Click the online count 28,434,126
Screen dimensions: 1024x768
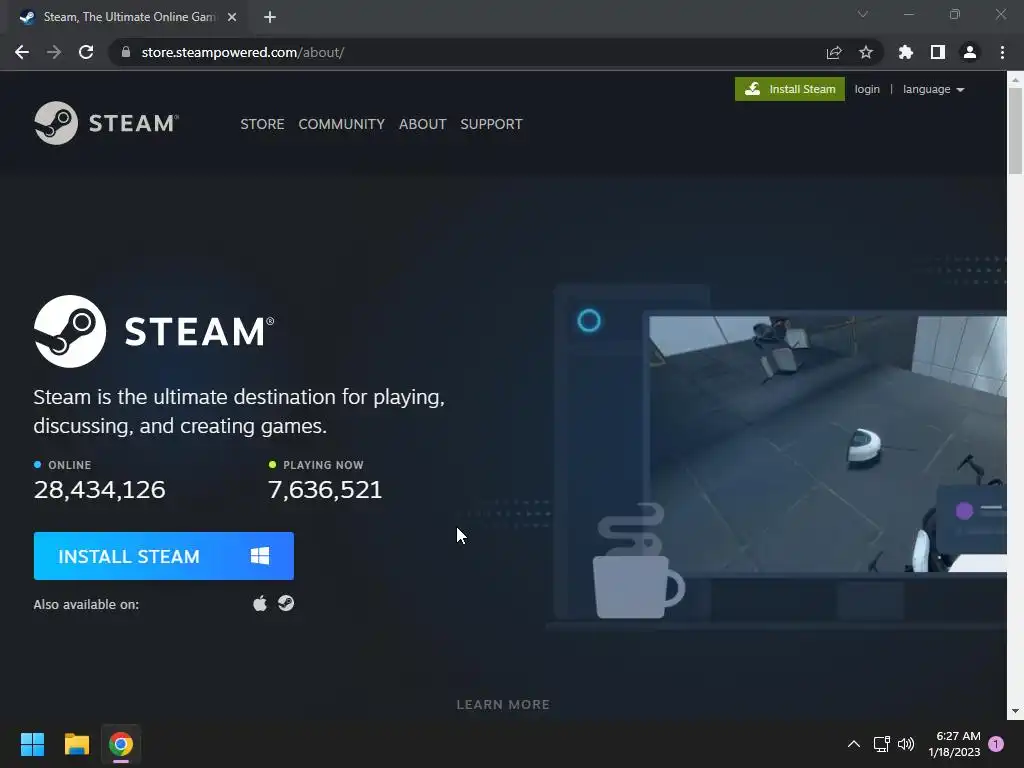point(99,490)
